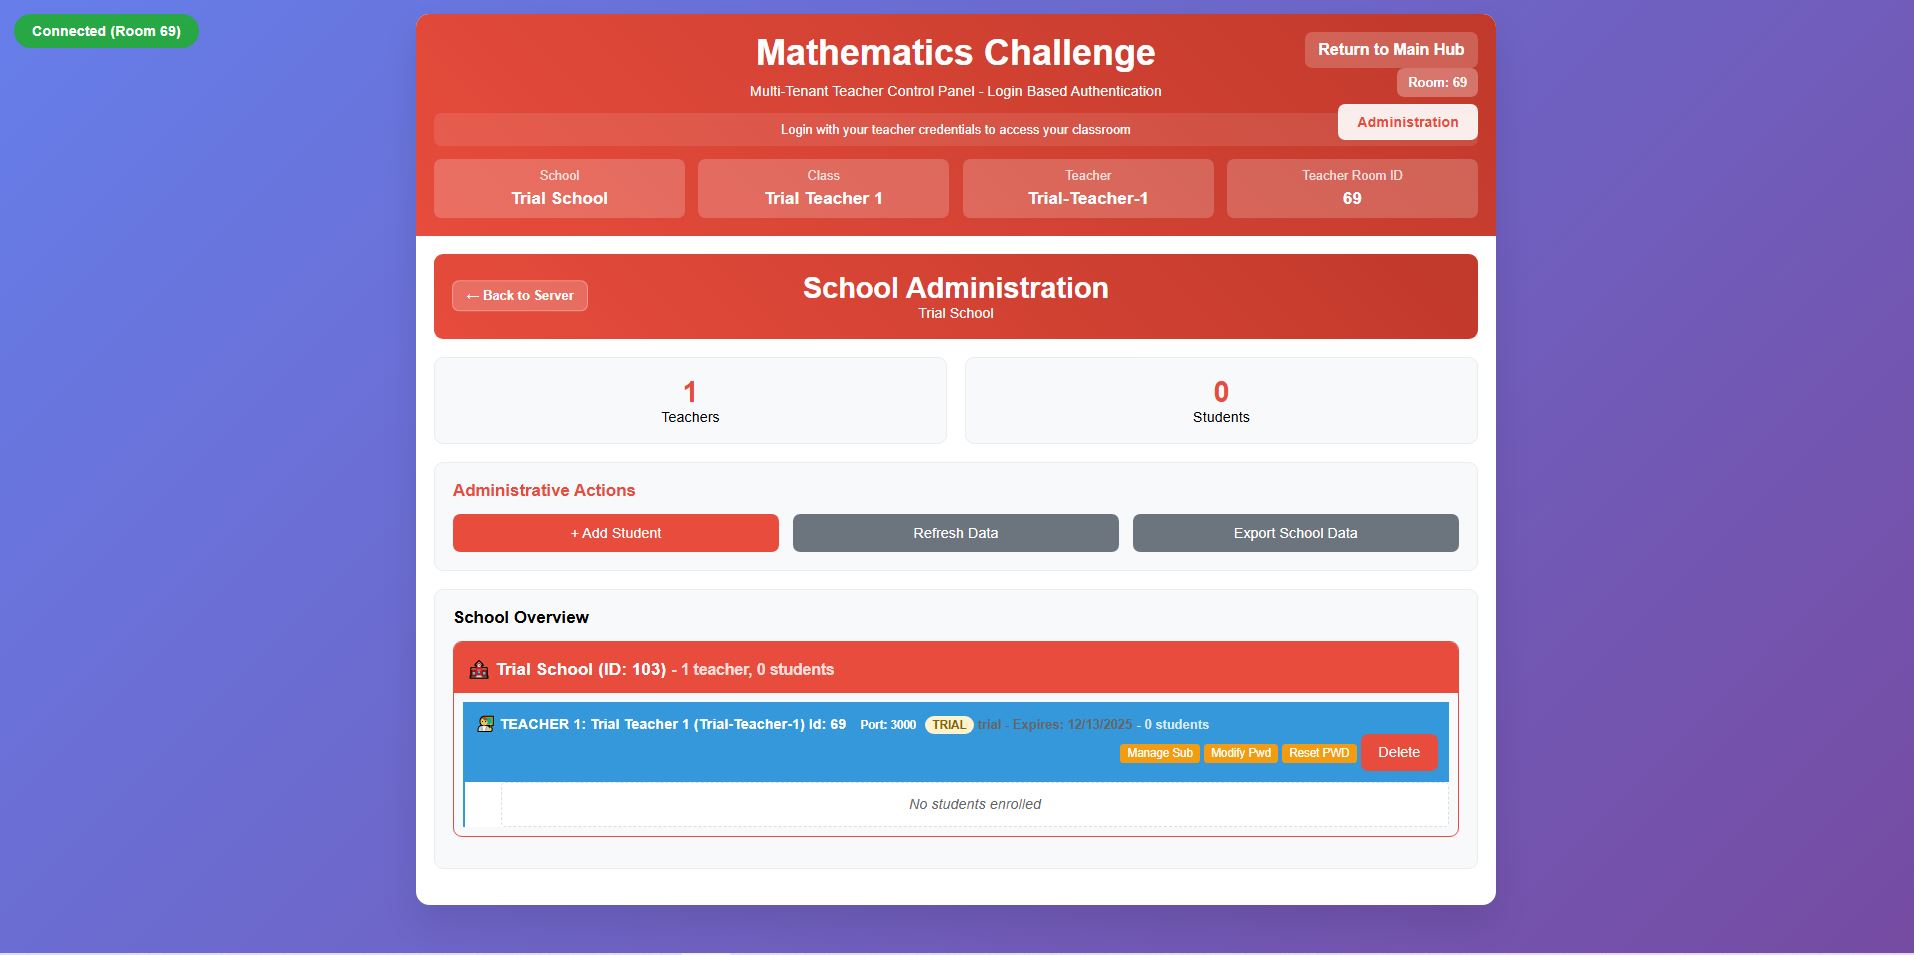Click the Connected (Room 69) status indicator
The image size is (1914, 955).
click(x=105, y=30)
